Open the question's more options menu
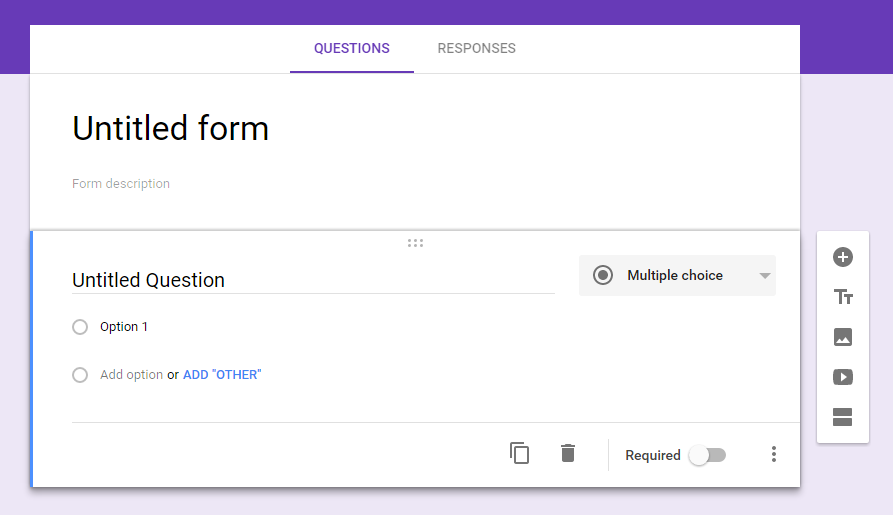The image size is (893, 515). 773,454
